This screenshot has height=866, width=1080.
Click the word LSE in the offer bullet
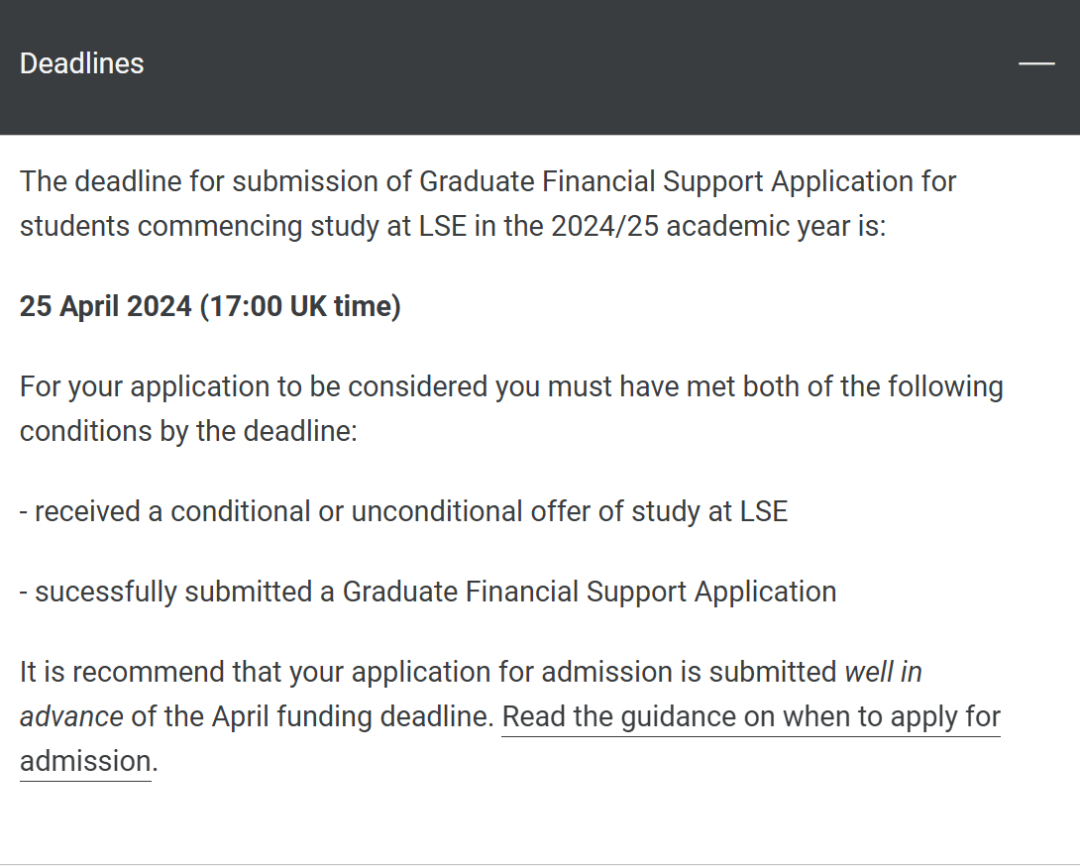tap(764, 511)
